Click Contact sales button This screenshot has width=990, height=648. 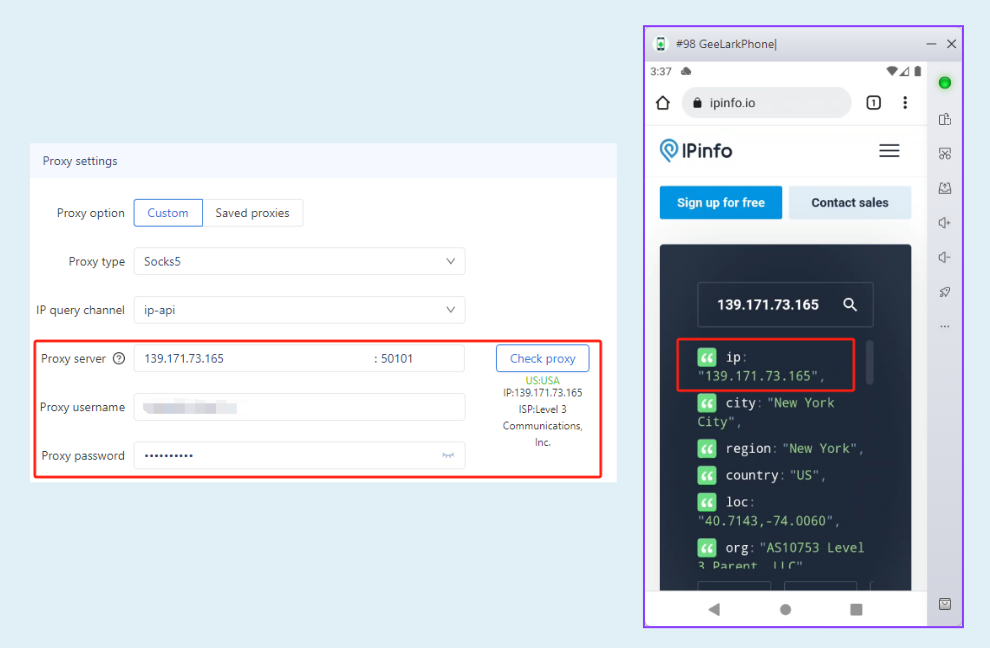850,203
